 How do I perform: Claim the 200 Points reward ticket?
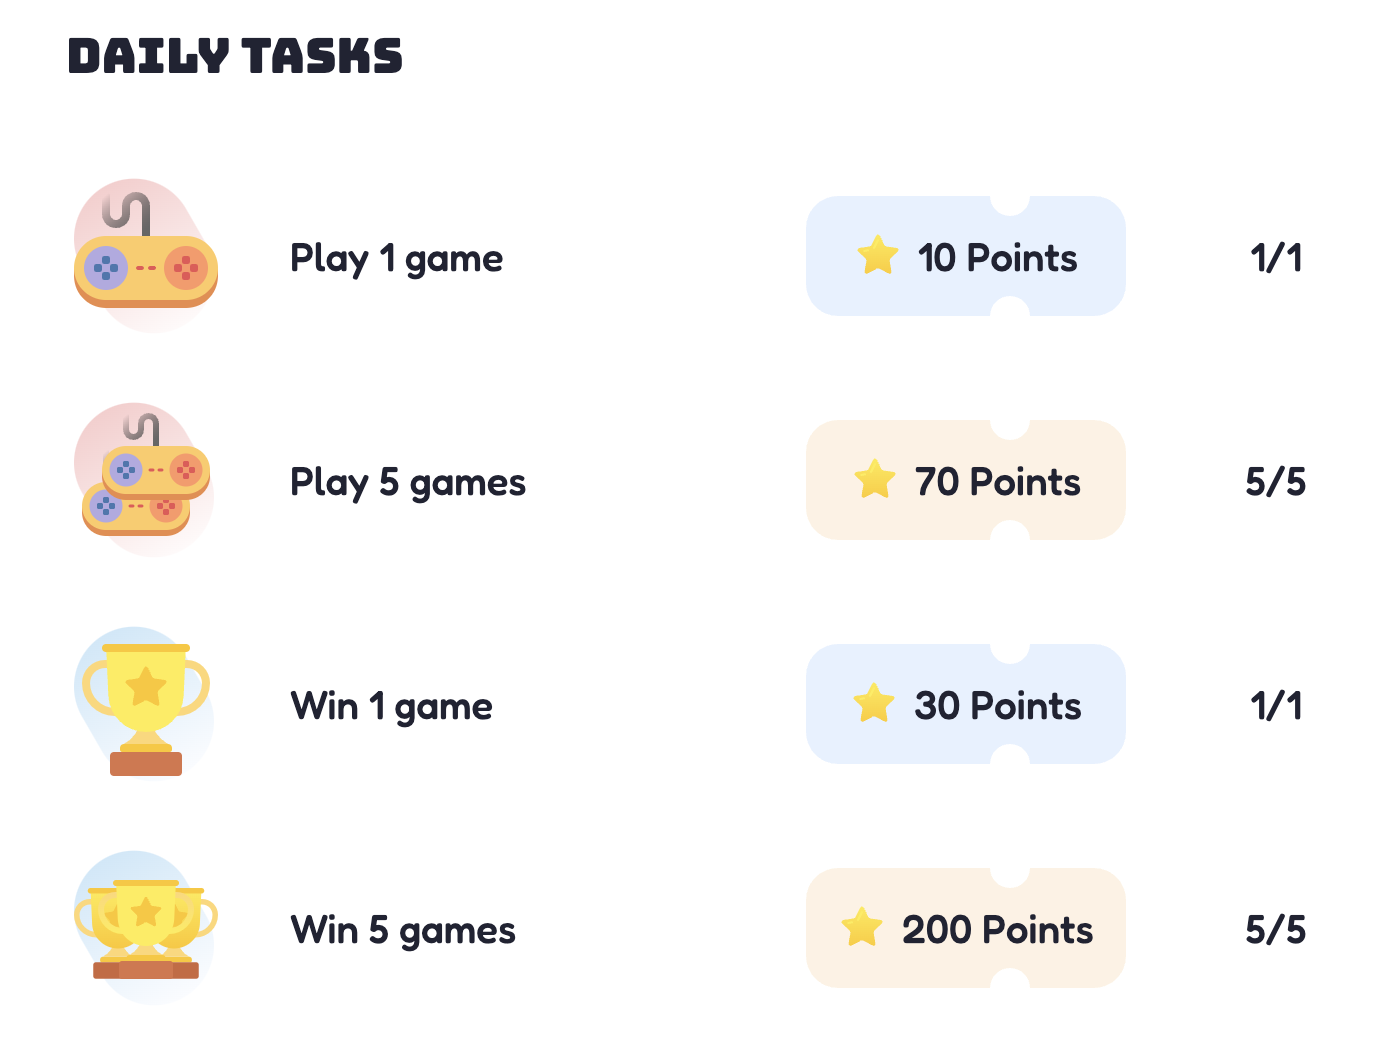(x=966, y=928)
